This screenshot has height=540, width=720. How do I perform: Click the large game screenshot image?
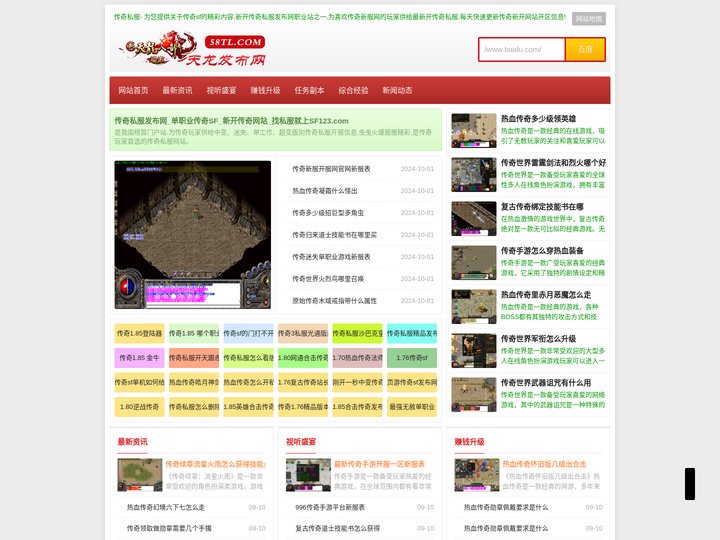(192, 235)
